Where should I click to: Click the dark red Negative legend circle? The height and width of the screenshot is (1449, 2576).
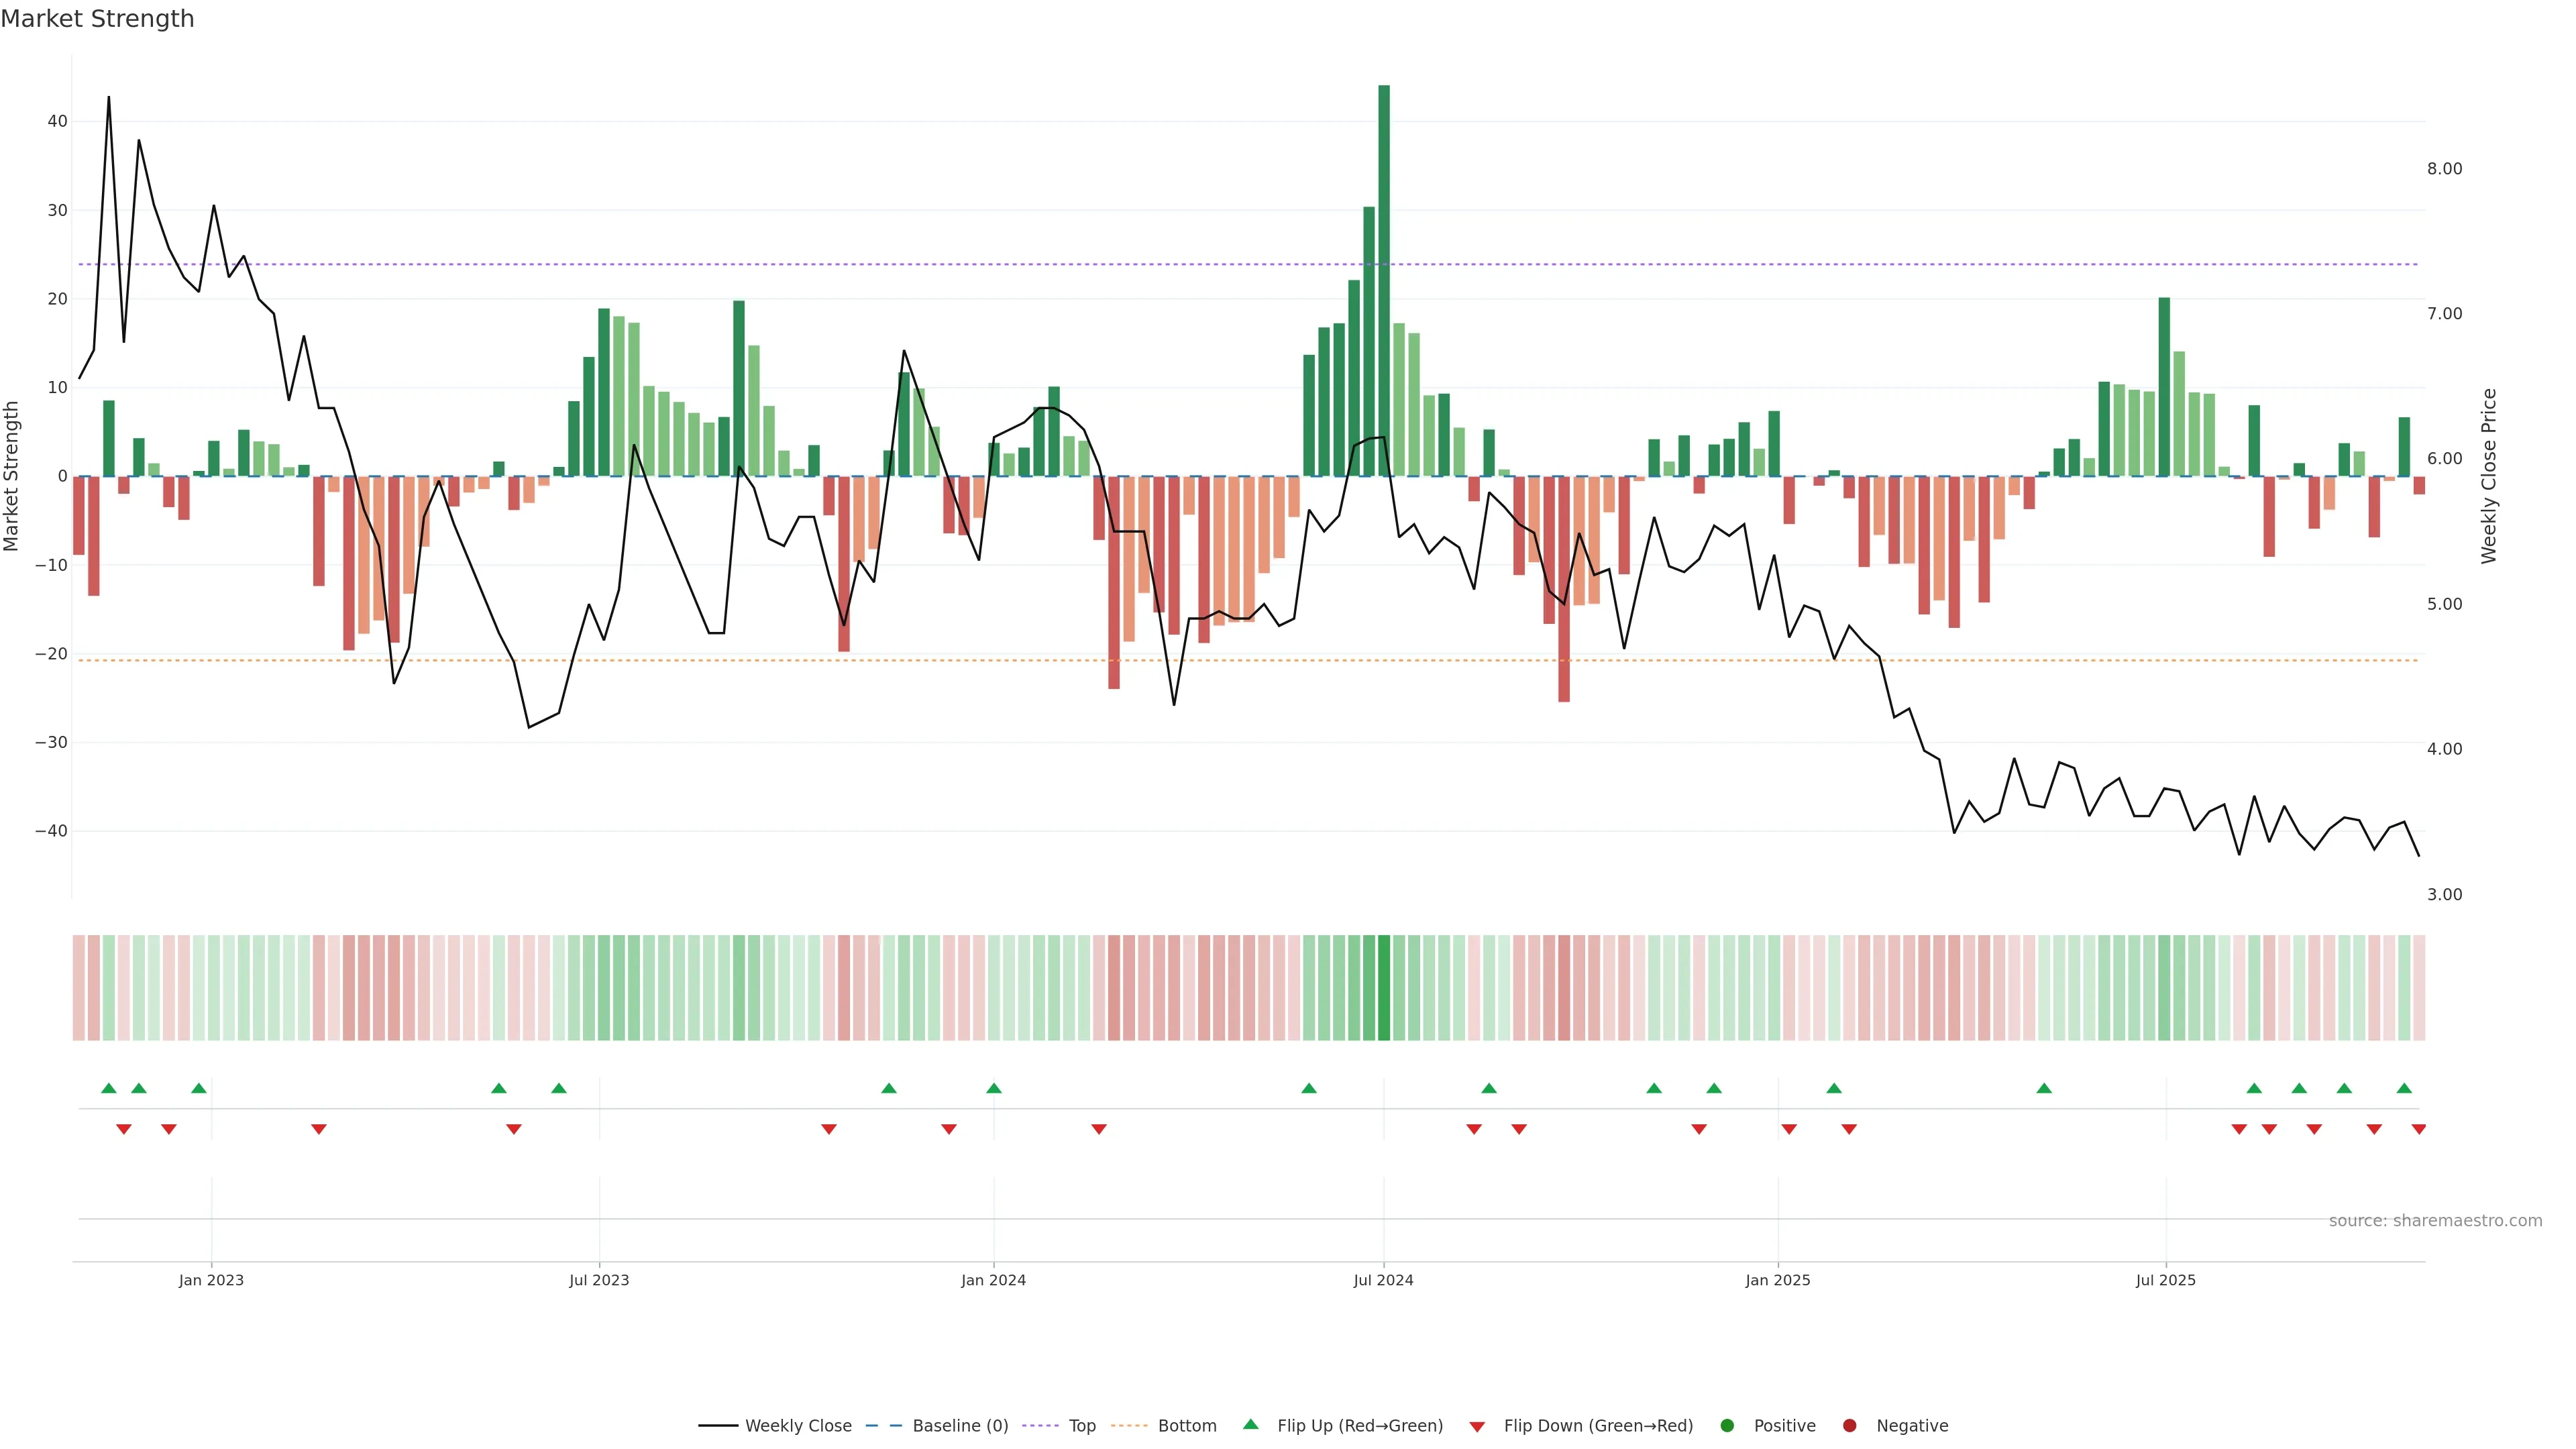click(1849, 1425)
